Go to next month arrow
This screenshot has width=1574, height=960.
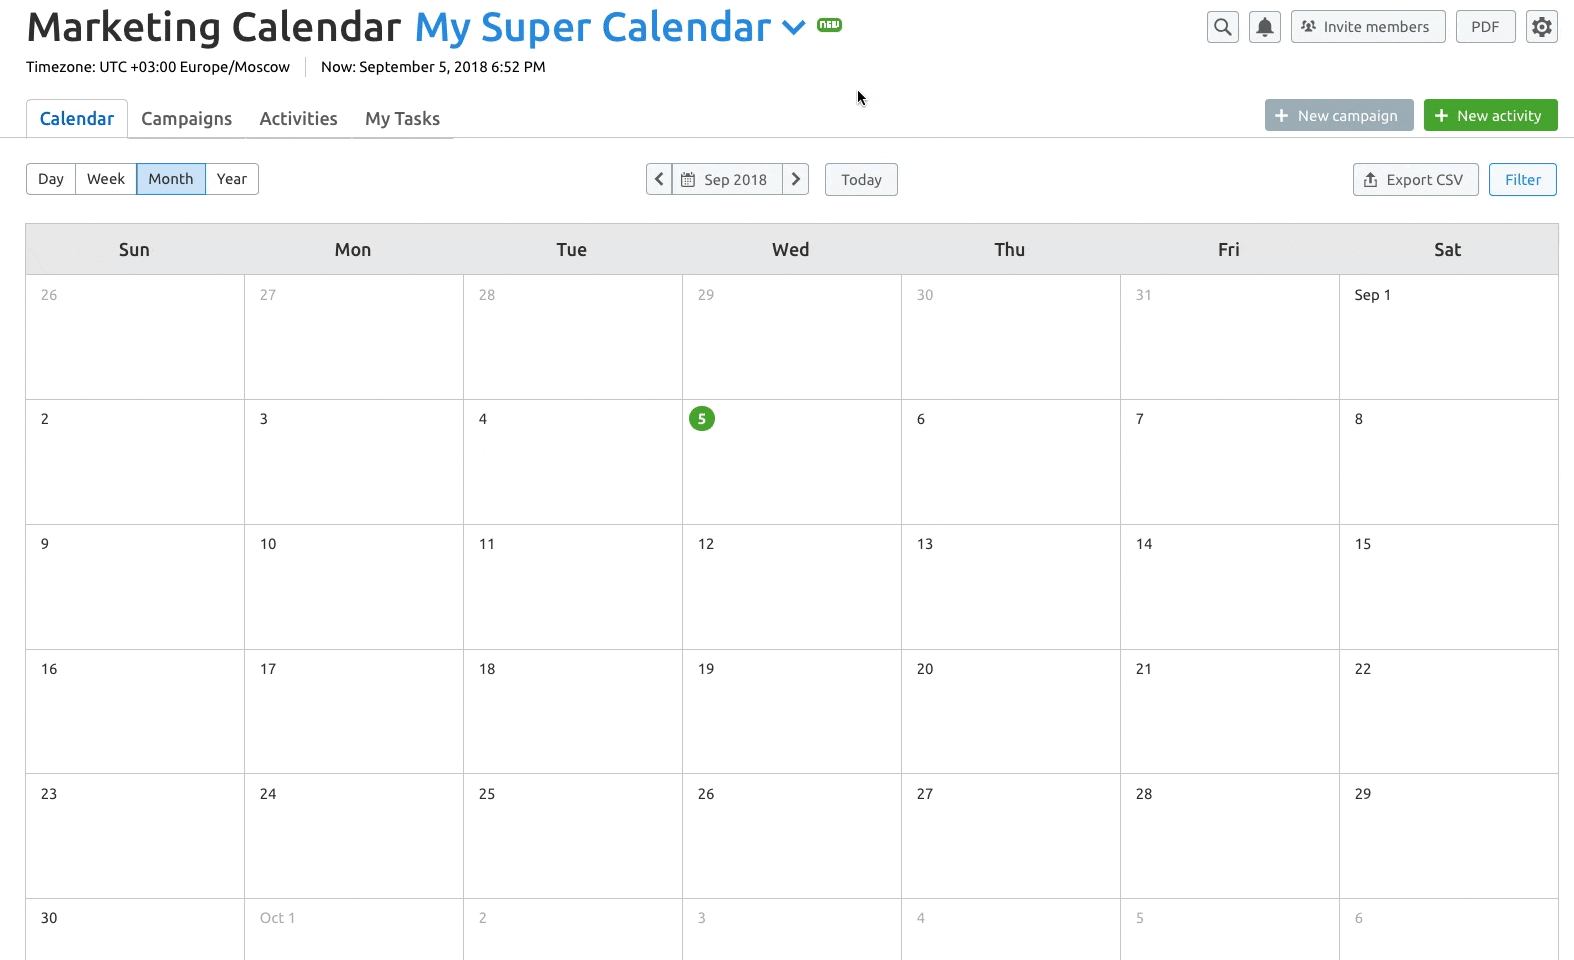click(796, 179)
